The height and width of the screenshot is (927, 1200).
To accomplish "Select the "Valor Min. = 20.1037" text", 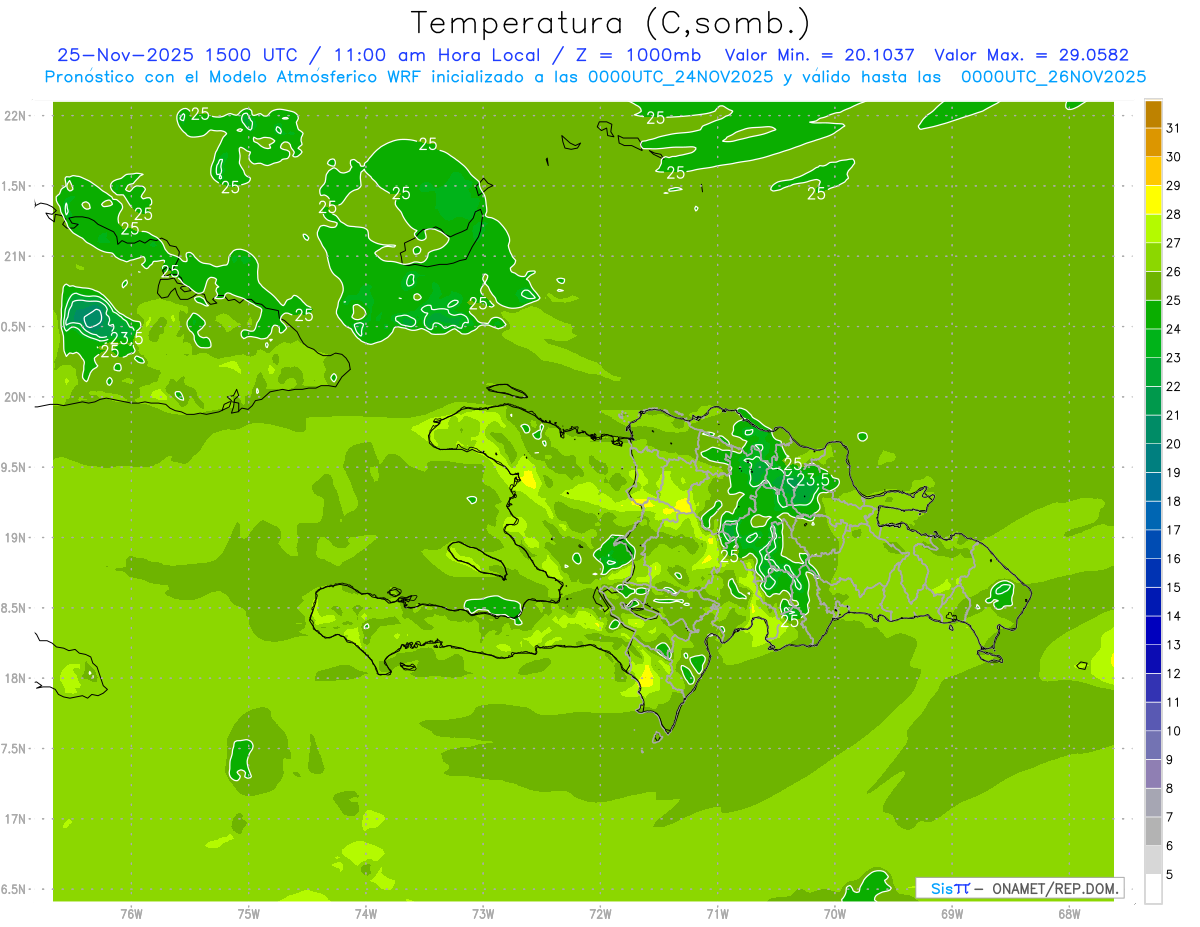I will click(x=819, y=55).
